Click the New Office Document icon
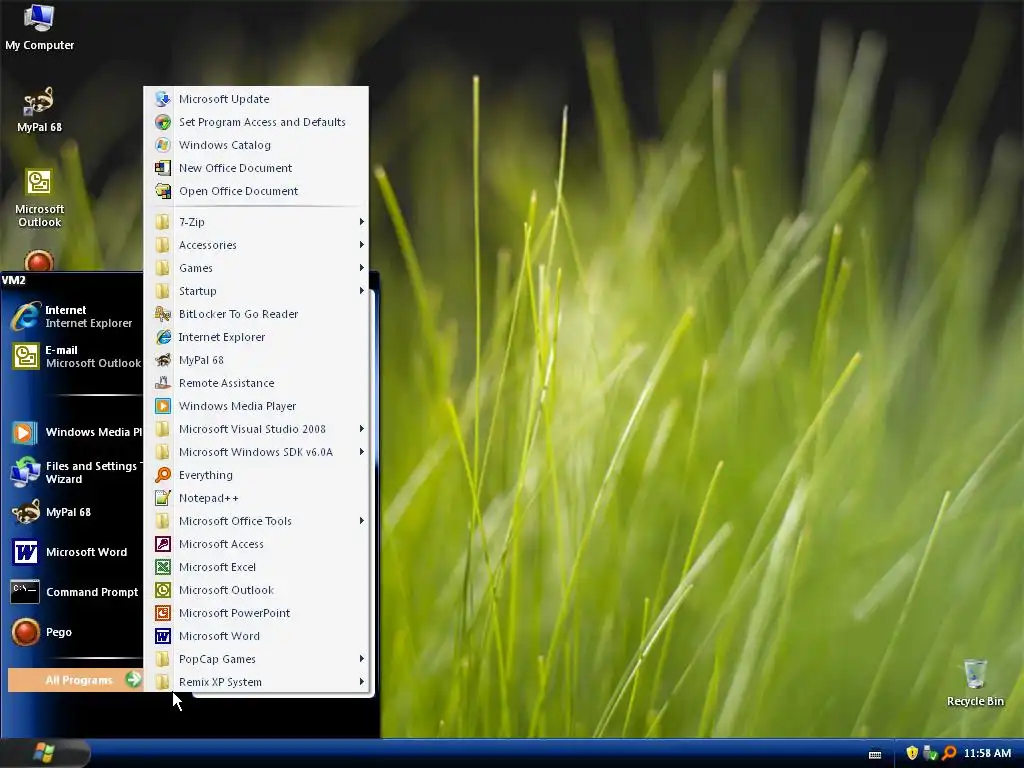This screenshot has width=1024, height=768. (x=163, y=168)
